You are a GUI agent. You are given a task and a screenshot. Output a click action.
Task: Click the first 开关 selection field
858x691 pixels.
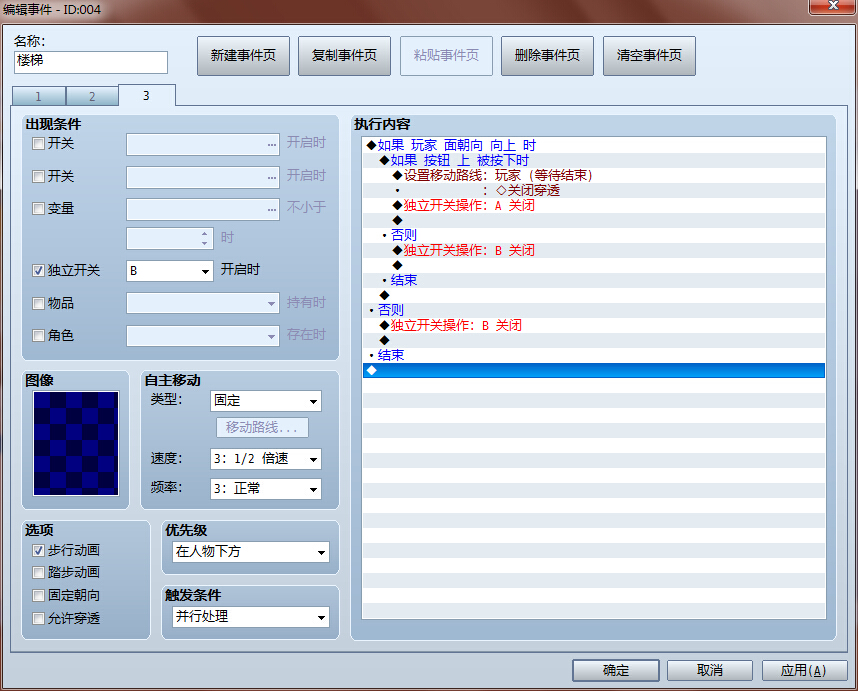[x=202, y=144]
